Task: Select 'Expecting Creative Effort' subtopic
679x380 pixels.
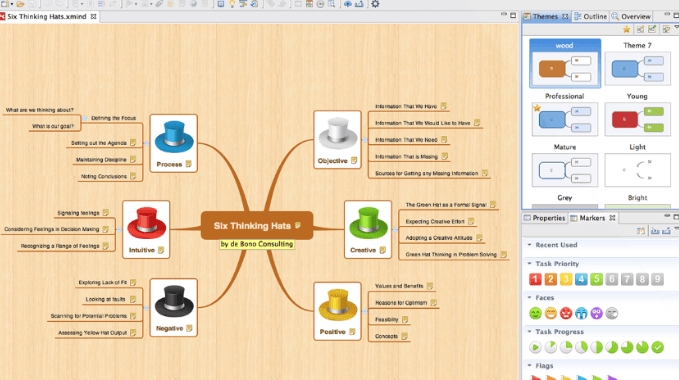Action: [x=435, y=222]
